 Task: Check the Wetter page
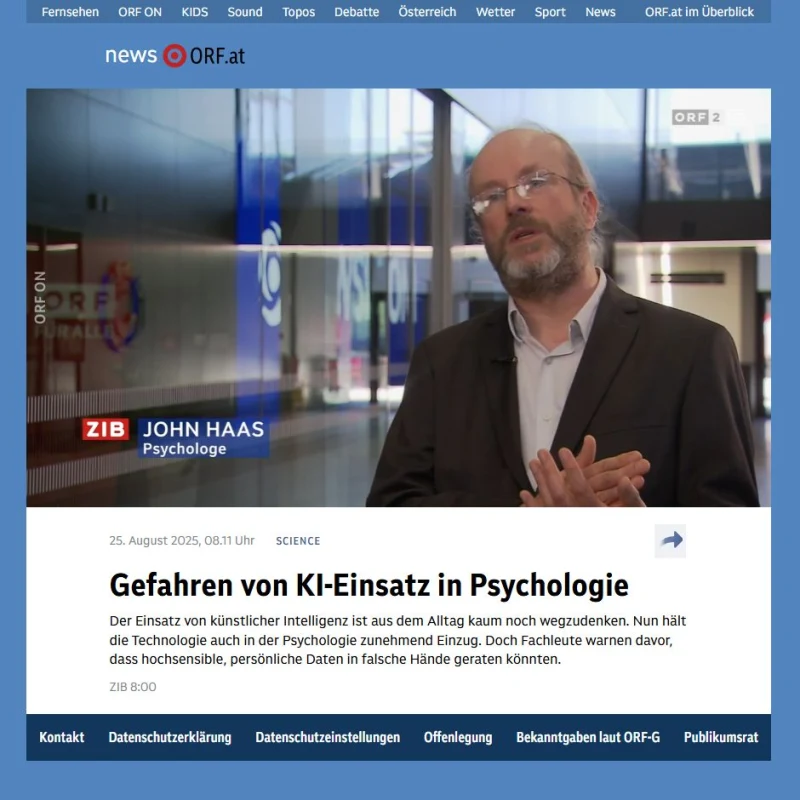click(x=495, y=12)
